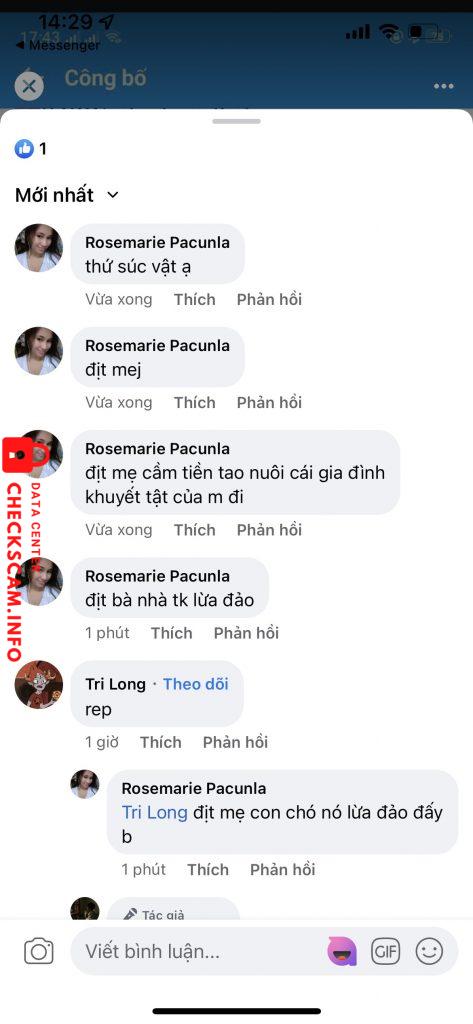
Task: Open Tri Long's profile picture
Action: (x=39, y=684)
